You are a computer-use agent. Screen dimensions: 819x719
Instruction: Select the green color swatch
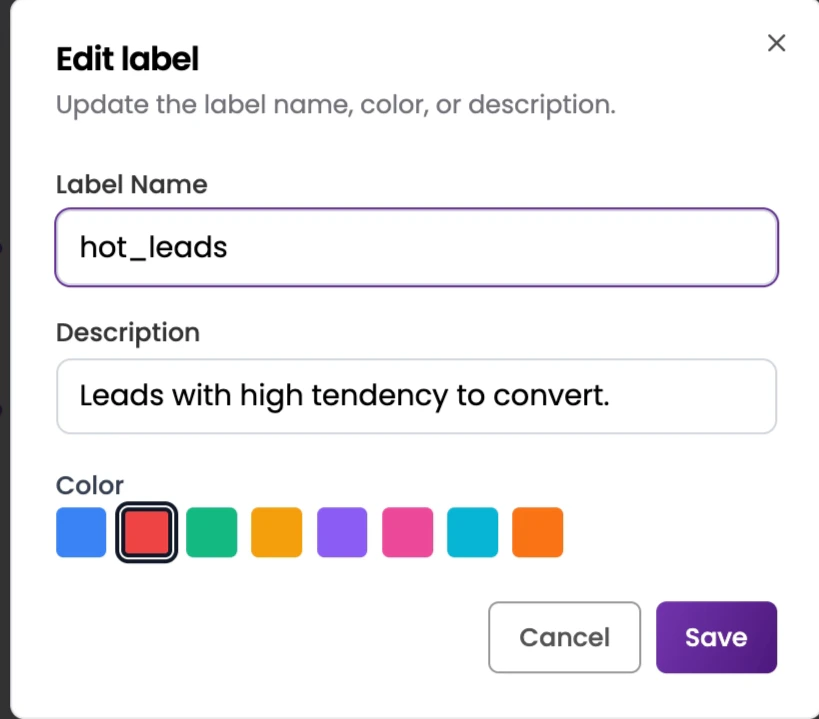[211, 532]
